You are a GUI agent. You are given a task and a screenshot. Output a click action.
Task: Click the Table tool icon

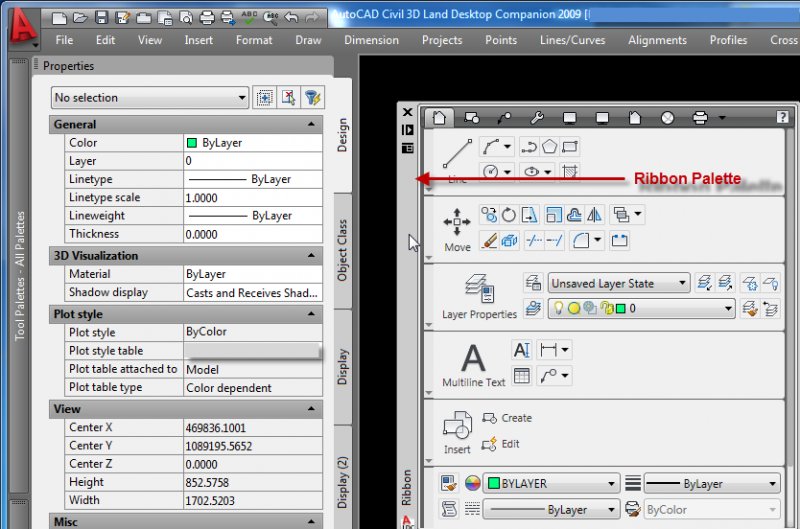(x=521, y=376)
